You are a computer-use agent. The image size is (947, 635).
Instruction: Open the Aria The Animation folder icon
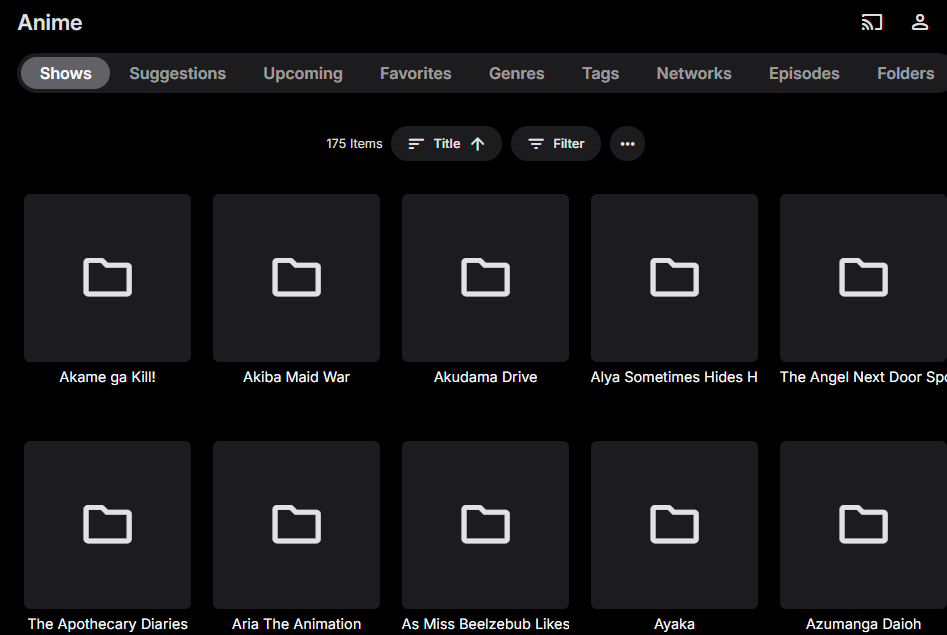point(296,524)
